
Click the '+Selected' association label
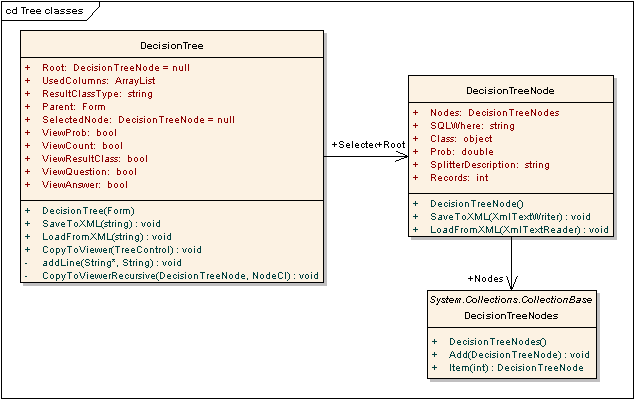pyautogui.click(x=354, y=145)
